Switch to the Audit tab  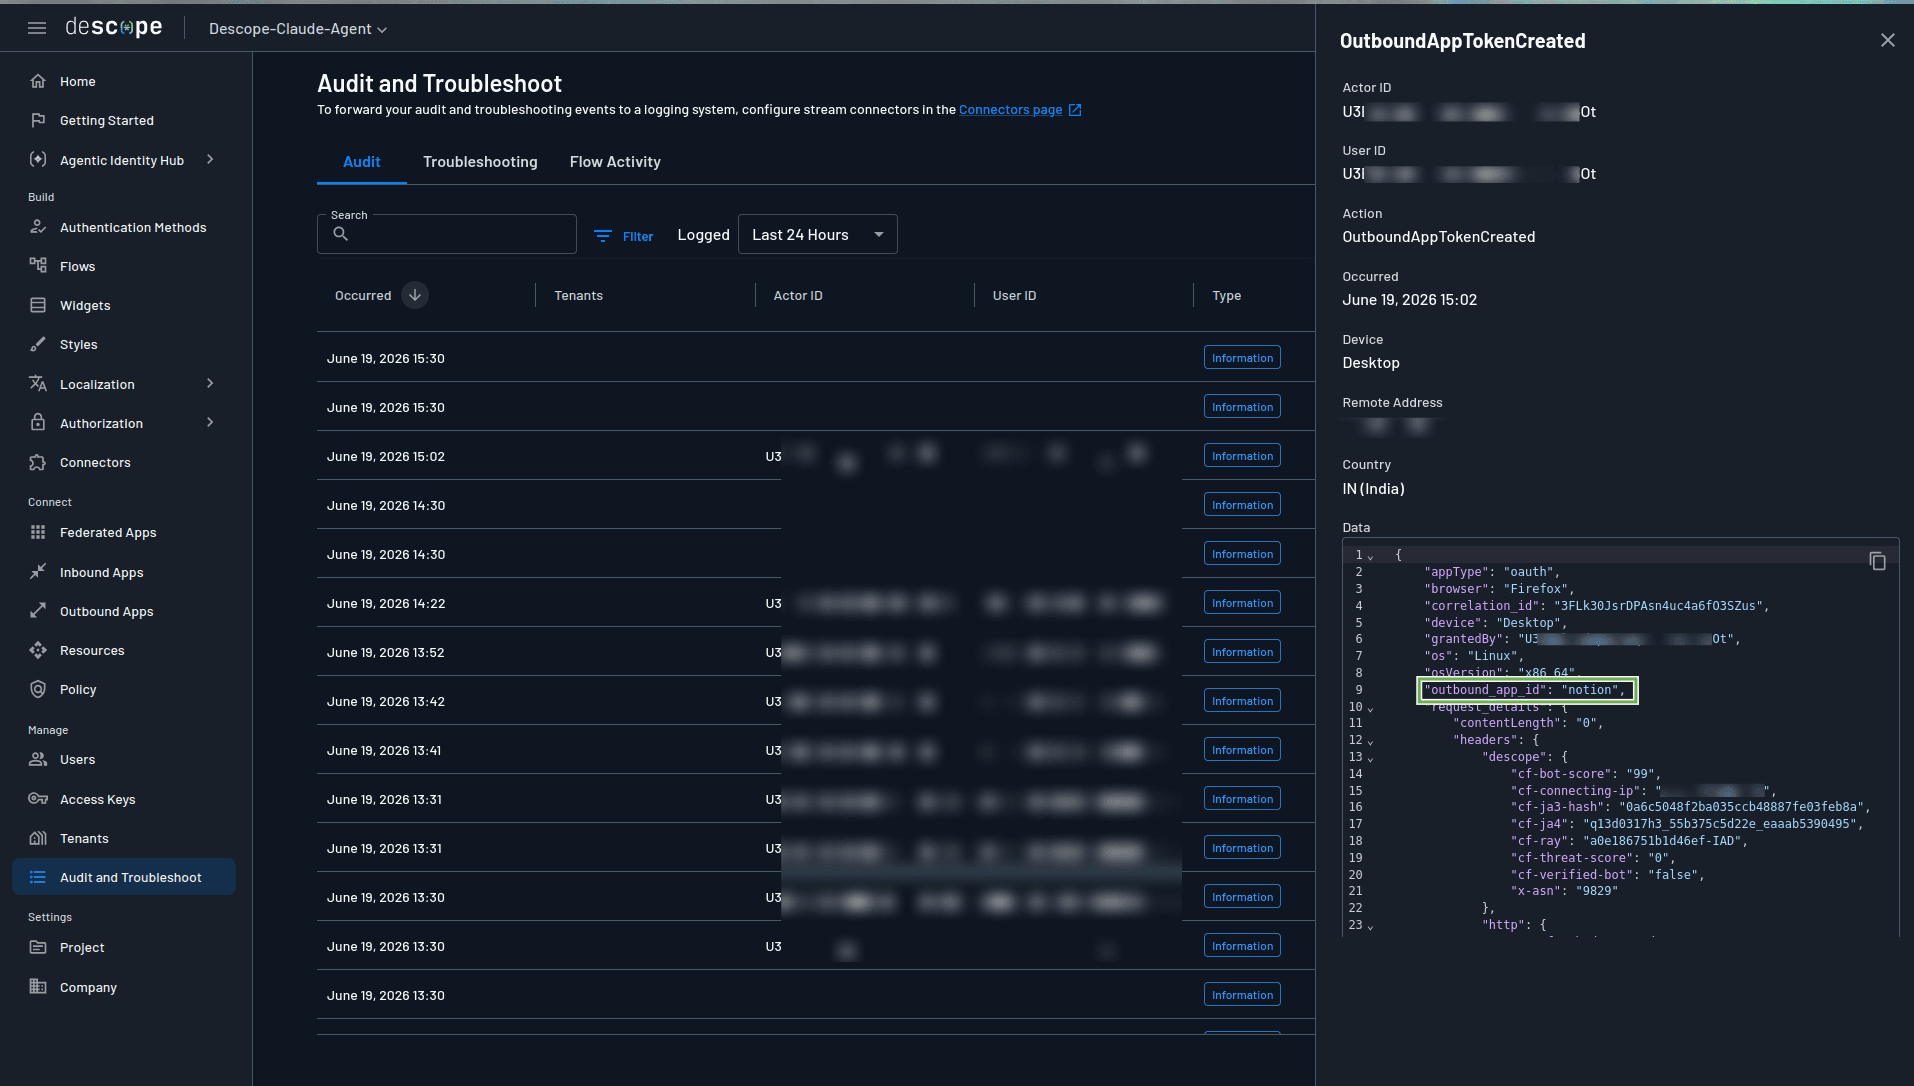pos(361,162)
